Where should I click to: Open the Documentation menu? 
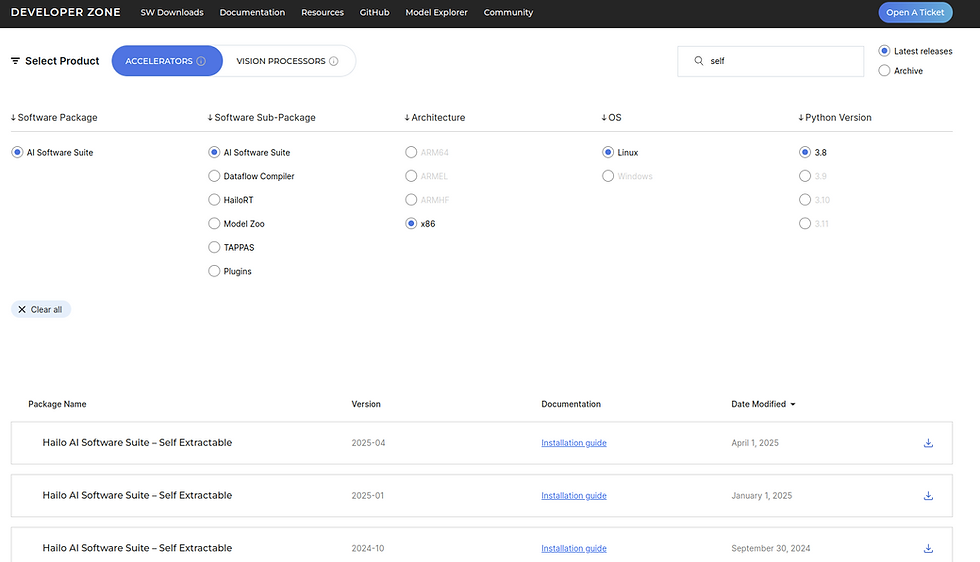pos(252,13)
